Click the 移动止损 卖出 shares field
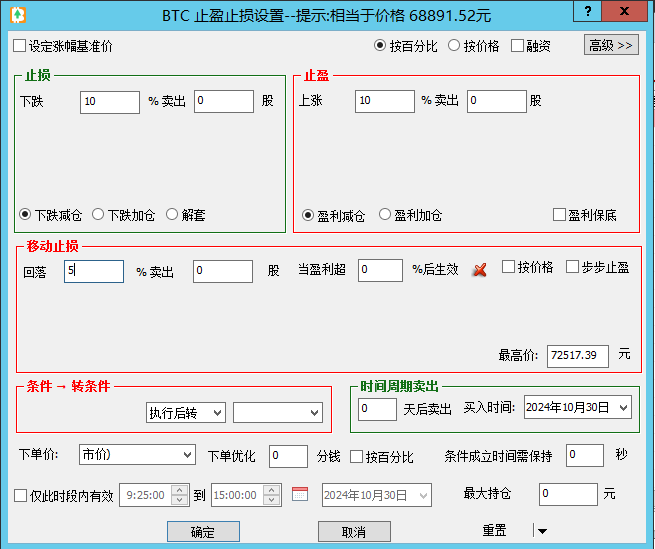The height and width of the screenshot is (549, 655). (223, 271)
